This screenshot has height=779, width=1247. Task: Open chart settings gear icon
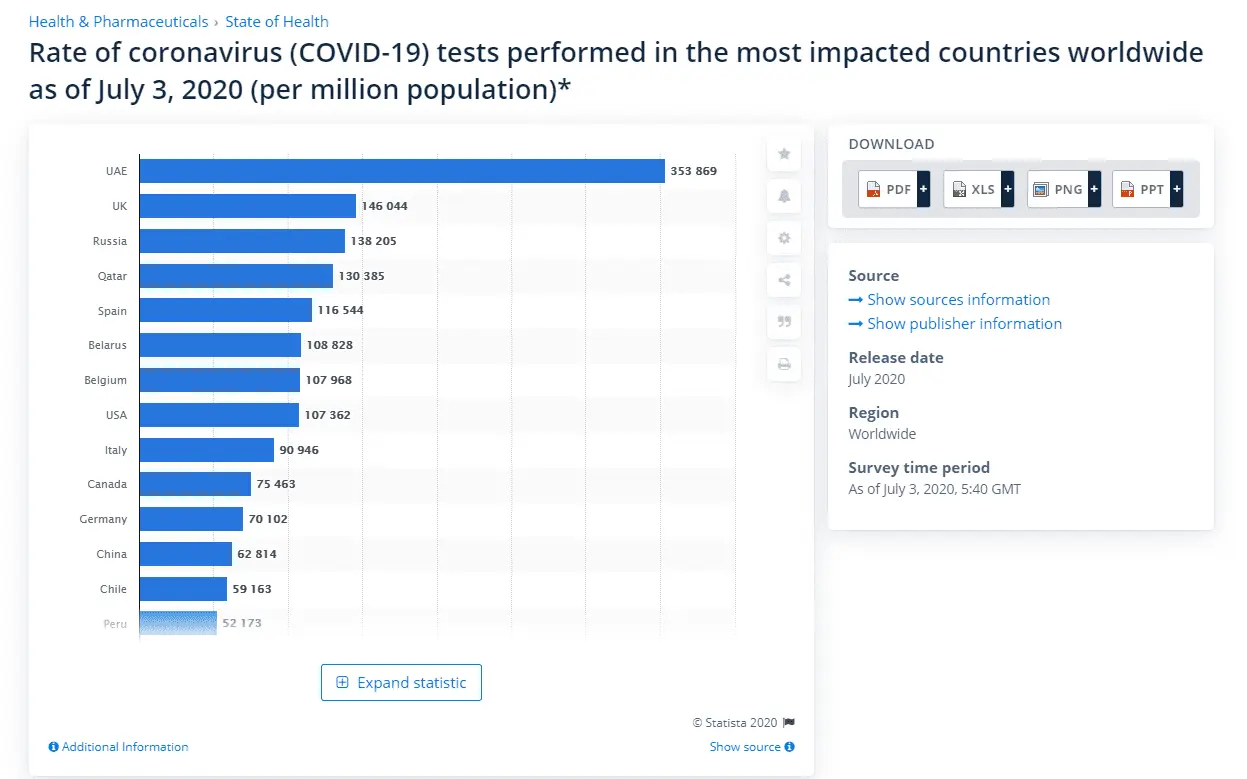tap(784, 238)
